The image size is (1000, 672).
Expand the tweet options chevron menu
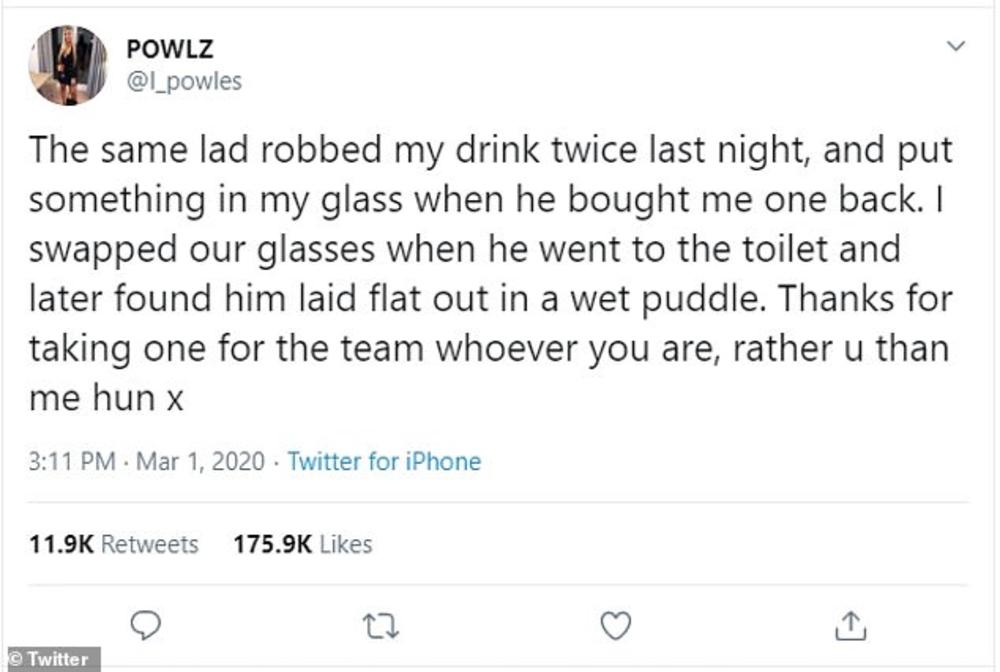(956, 47)
